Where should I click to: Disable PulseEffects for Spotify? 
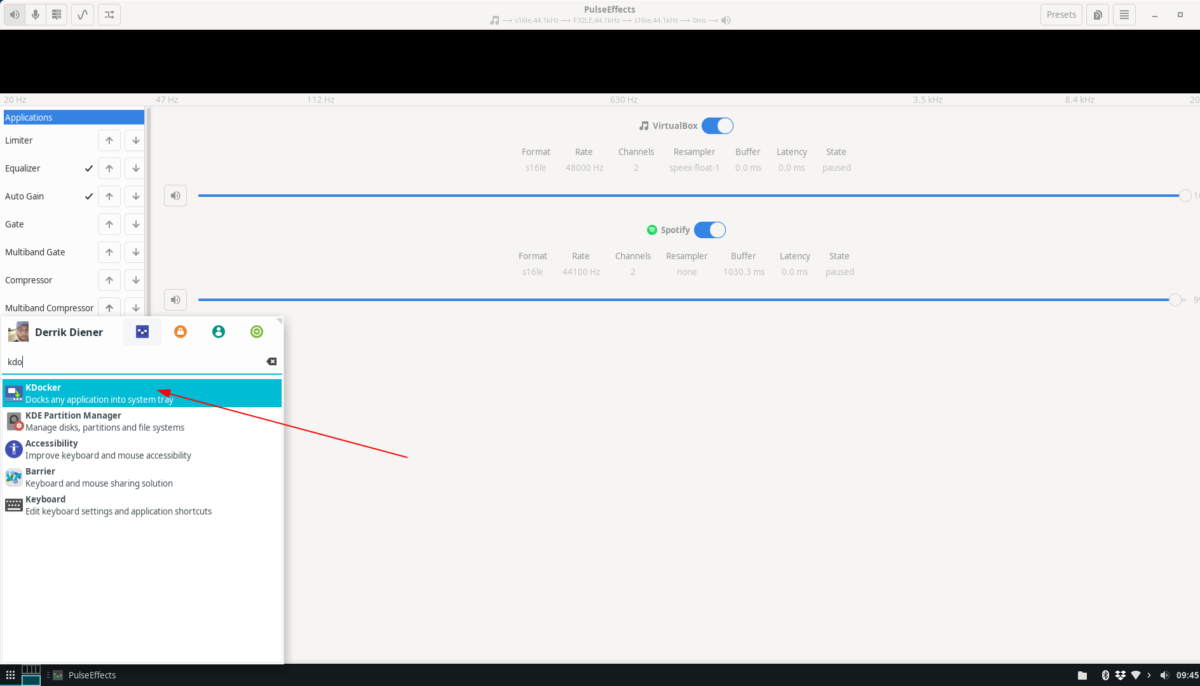[x=710, y=229]
